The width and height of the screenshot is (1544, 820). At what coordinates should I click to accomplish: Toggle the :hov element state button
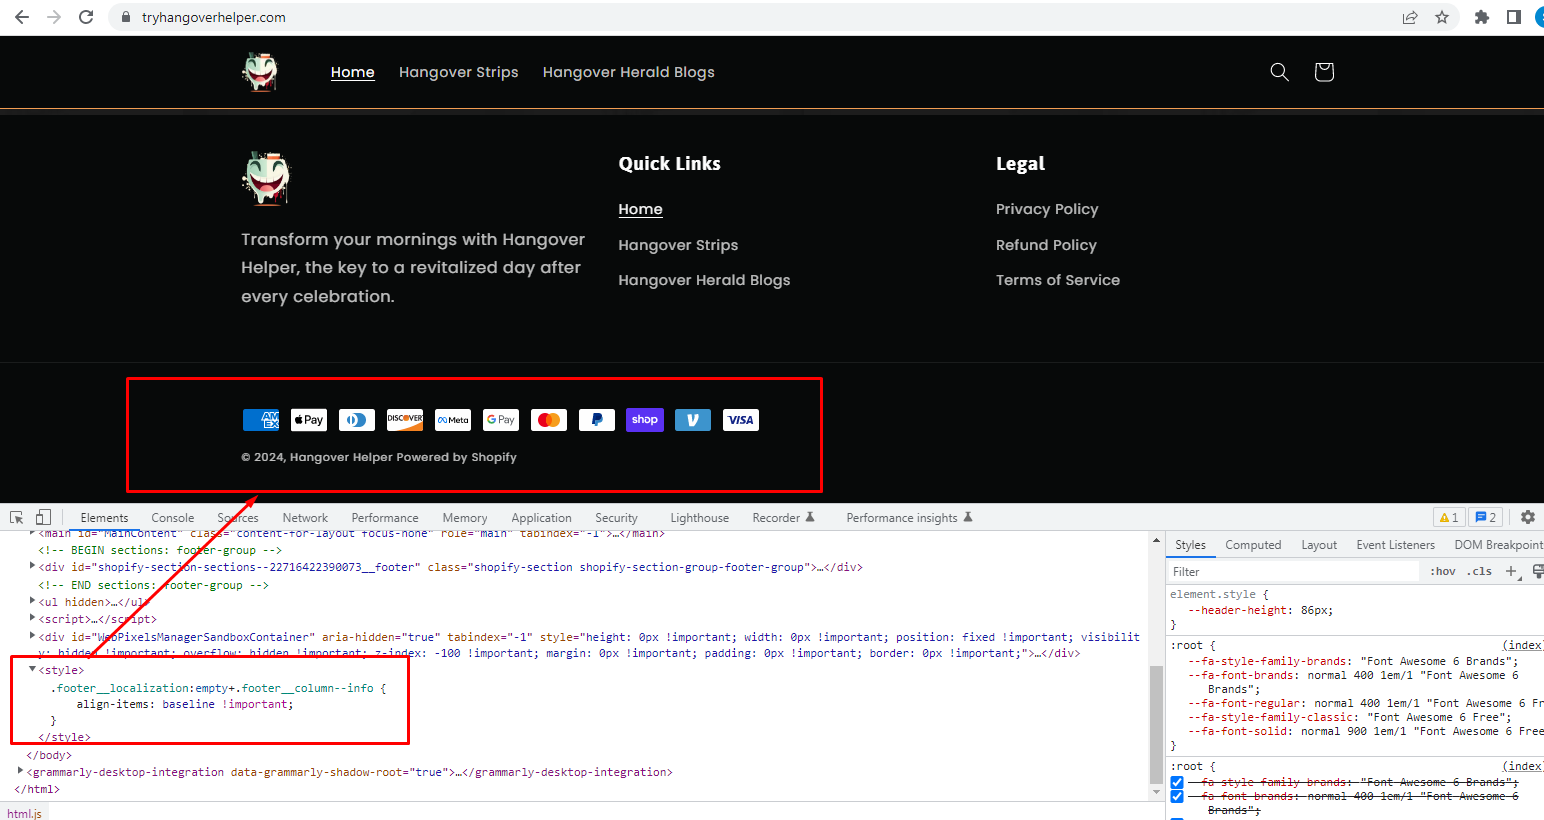pos(1443,572)
